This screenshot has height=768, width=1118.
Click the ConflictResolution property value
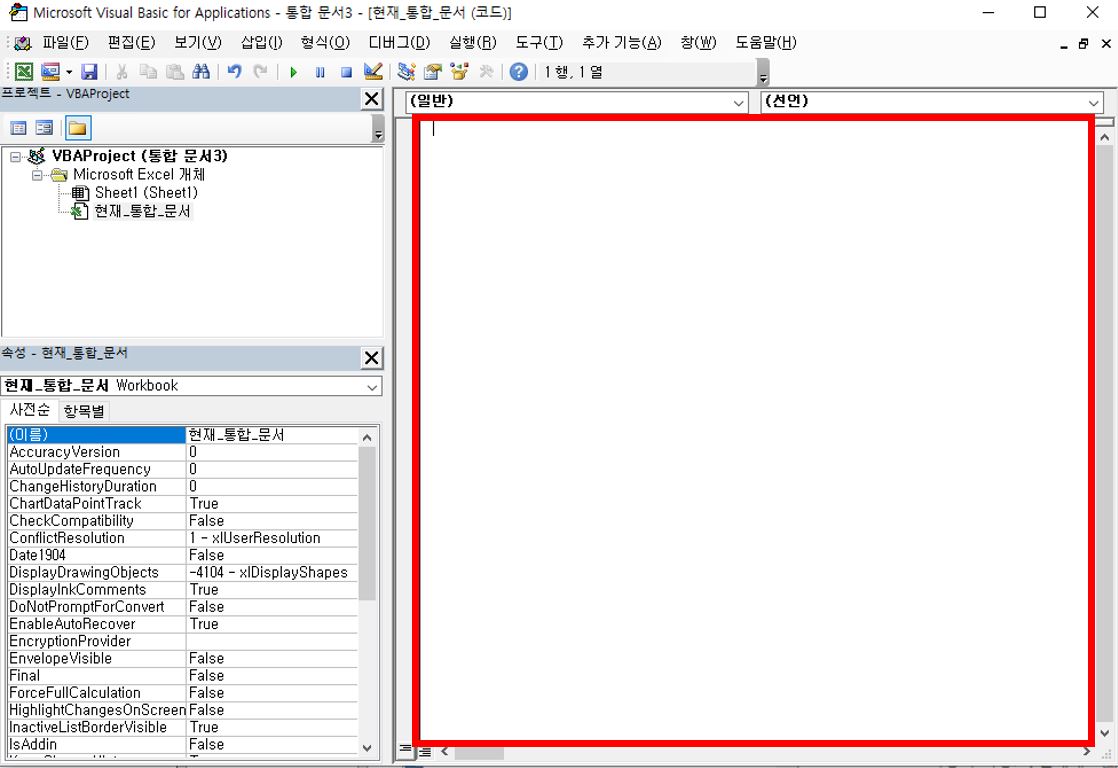pos(272,538)
